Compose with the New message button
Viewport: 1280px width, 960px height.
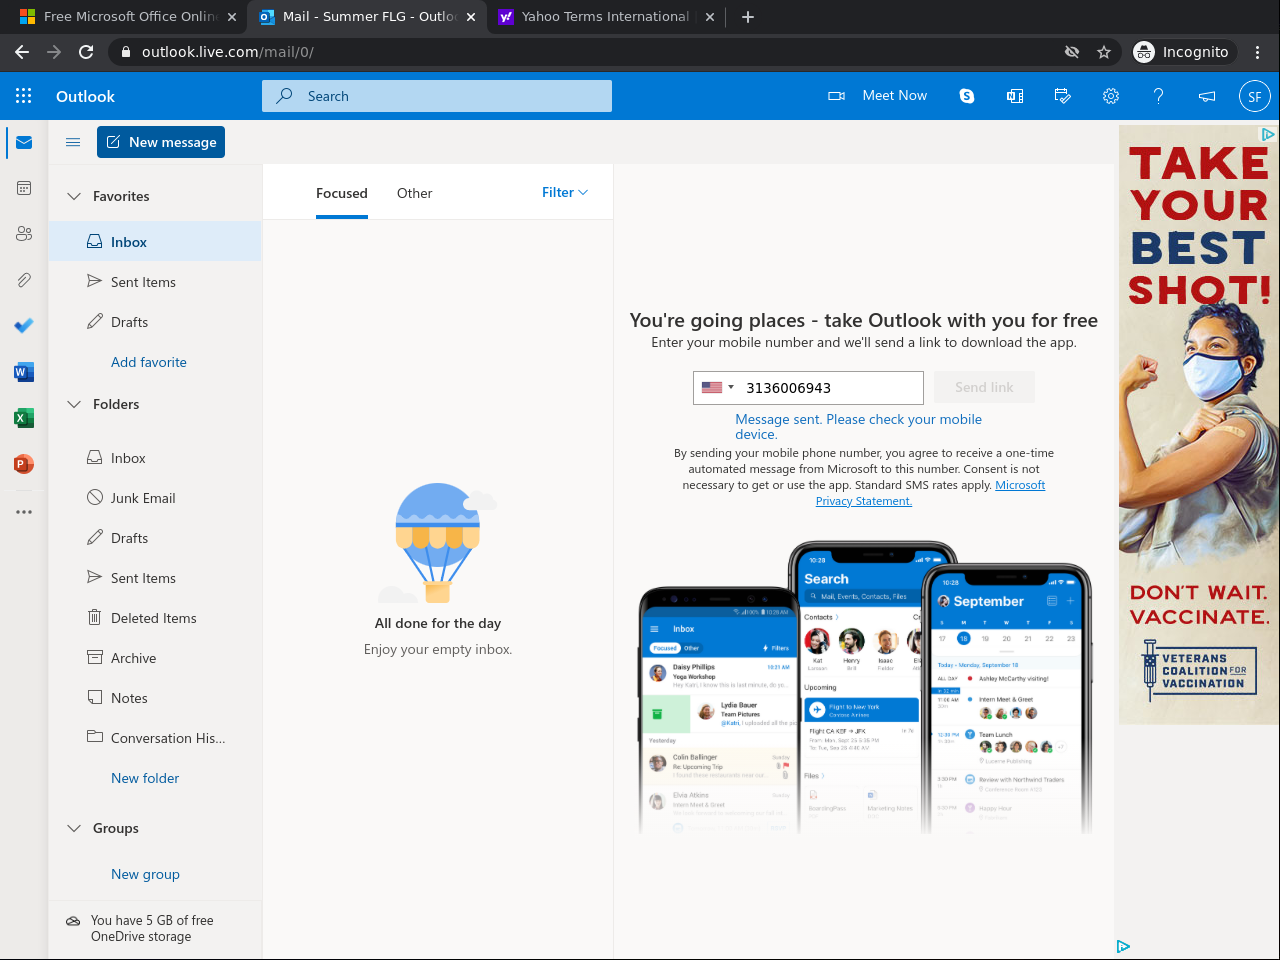click(x=161, y=142)
